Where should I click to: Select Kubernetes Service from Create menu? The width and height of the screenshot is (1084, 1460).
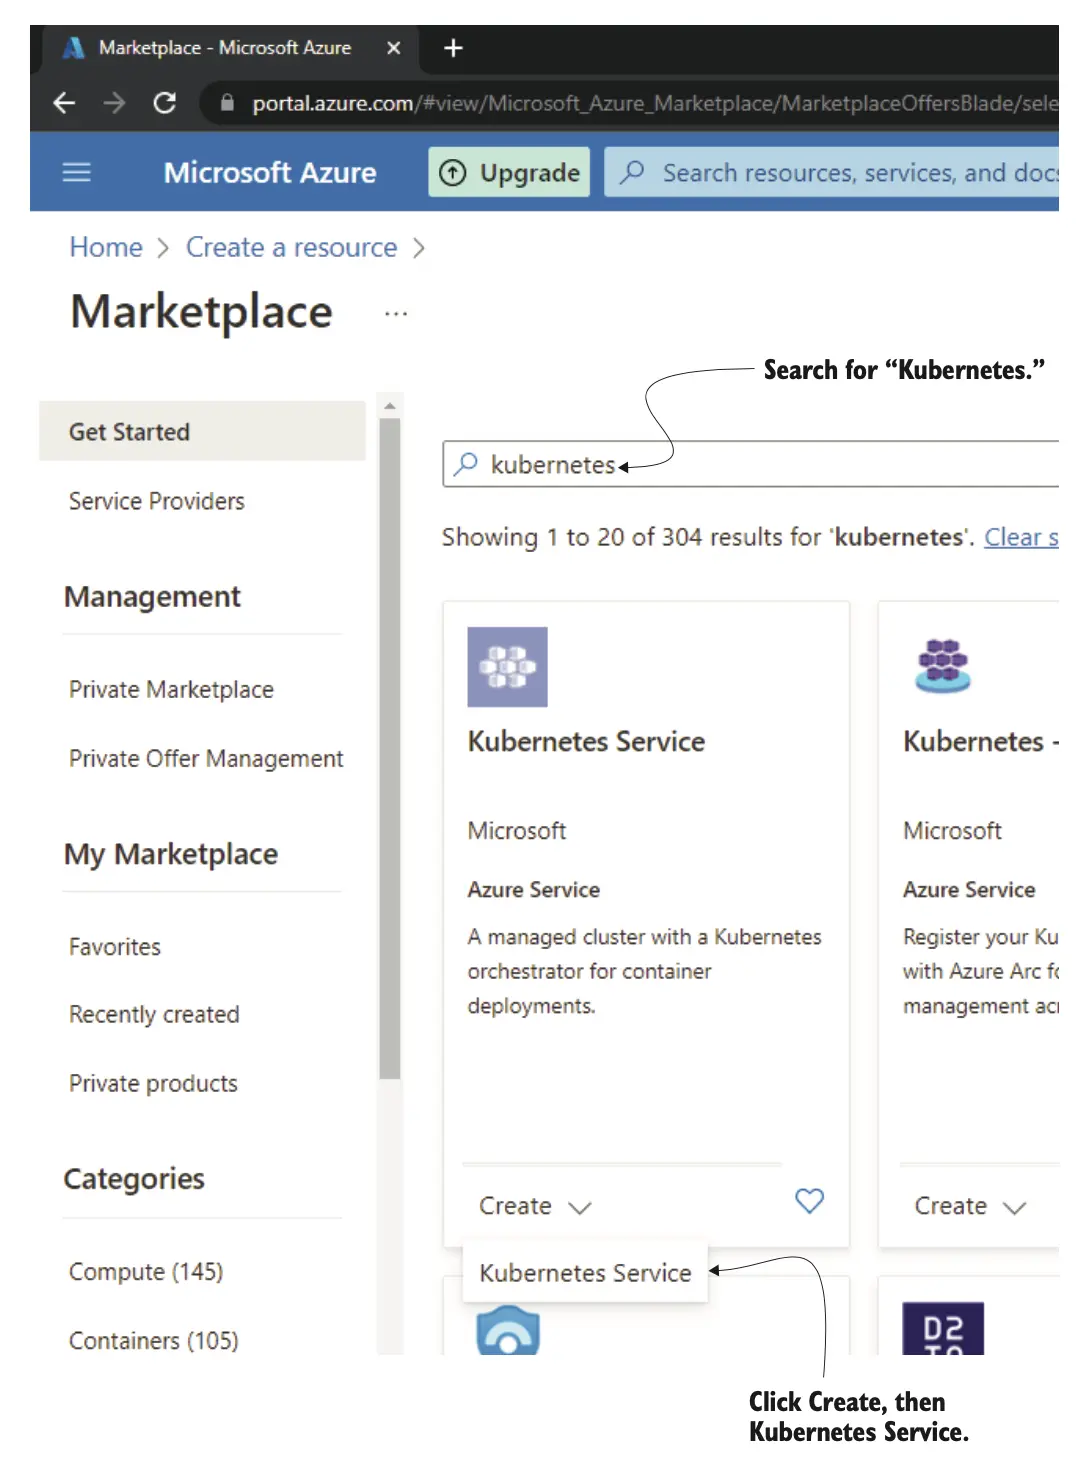(585, 1273)
